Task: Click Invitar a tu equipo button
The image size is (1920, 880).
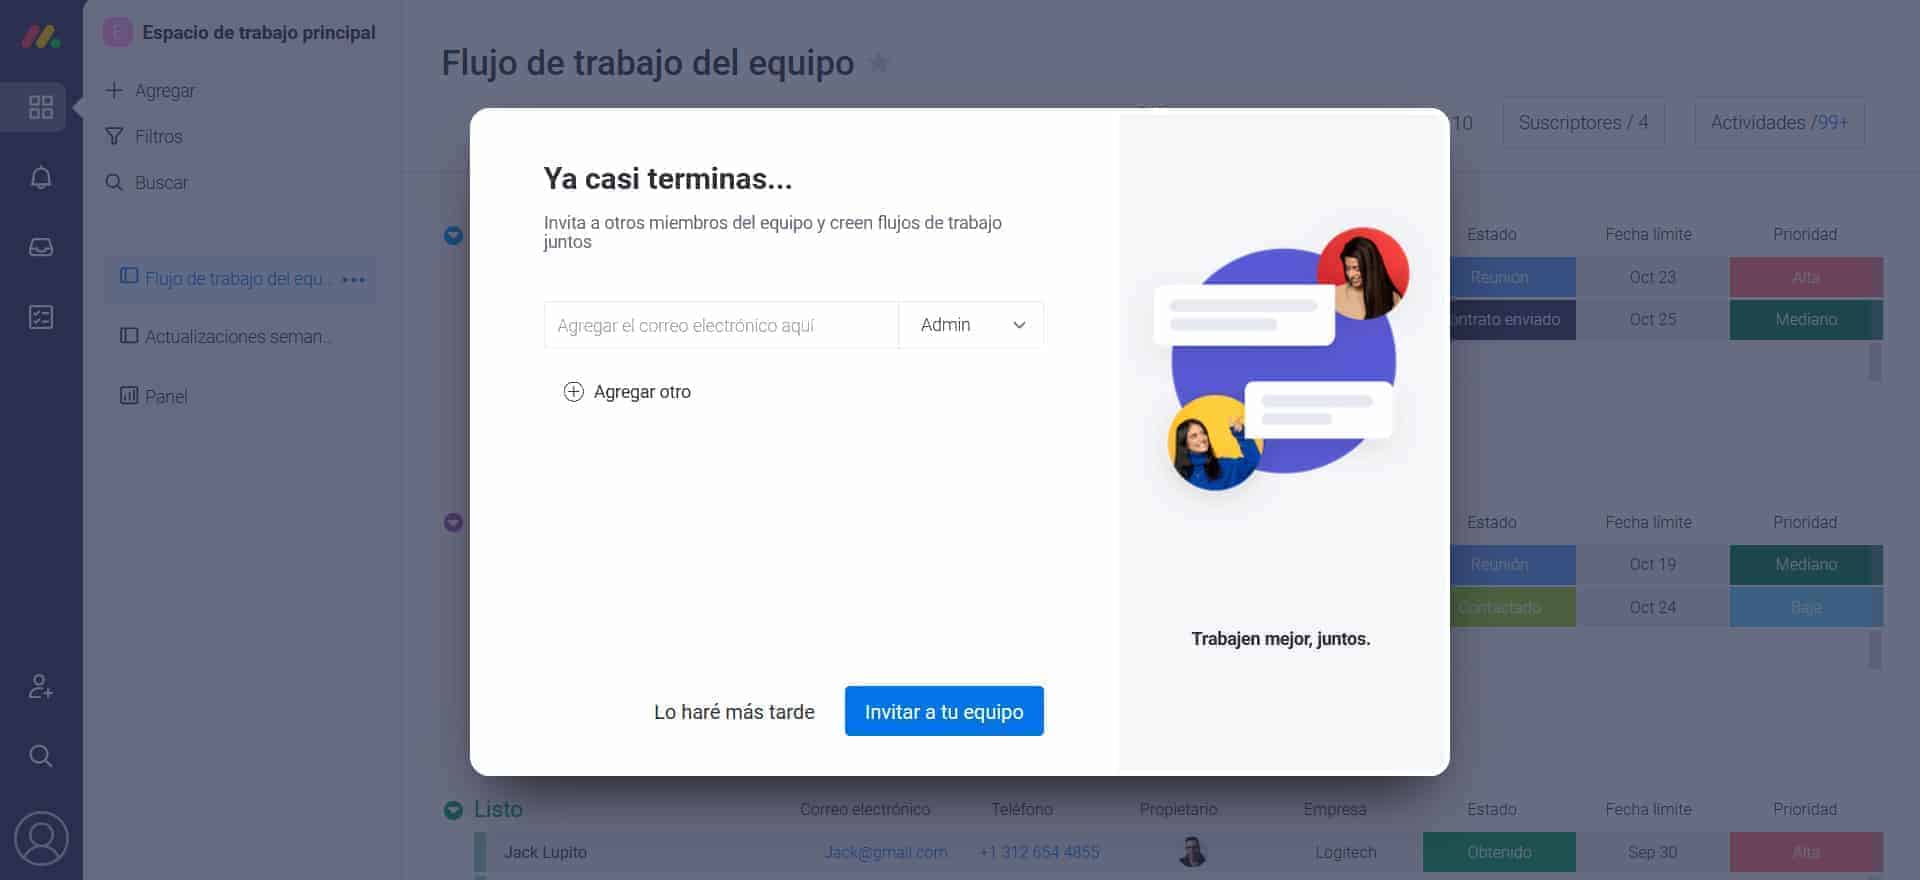Action: tap(944, 711)
